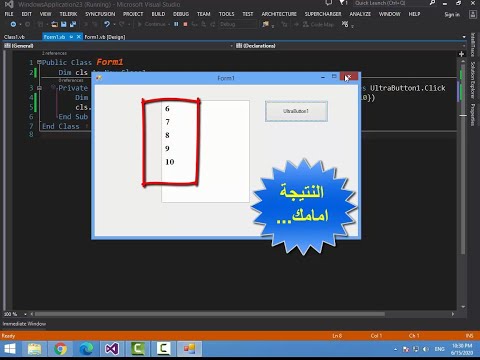Click the notifications flag icon
This screenshot has height=360, width=480.
pos(343,3)
